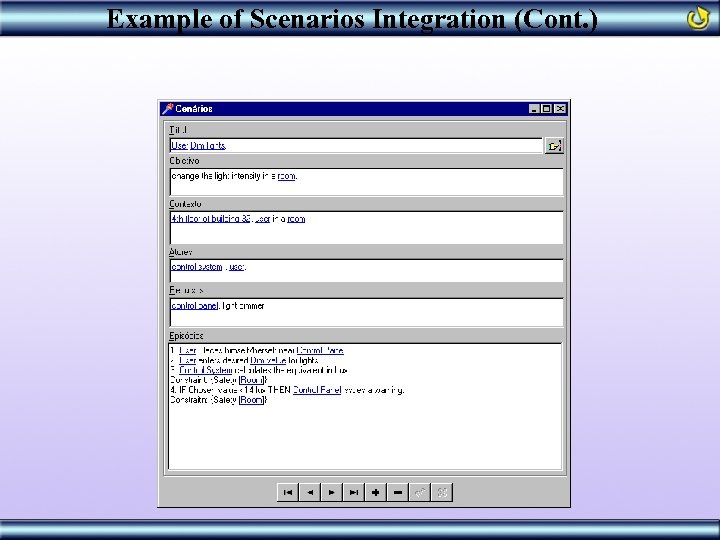
Task: Click the 'light dimmer' text in Recursos
Action: [x=243, y=305]
